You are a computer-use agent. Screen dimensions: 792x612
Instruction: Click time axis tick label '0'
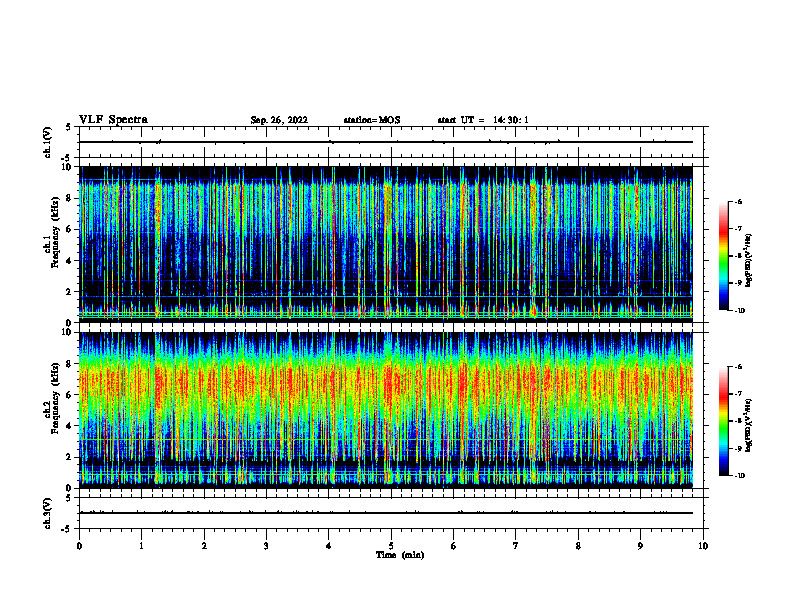pos(79,546)
